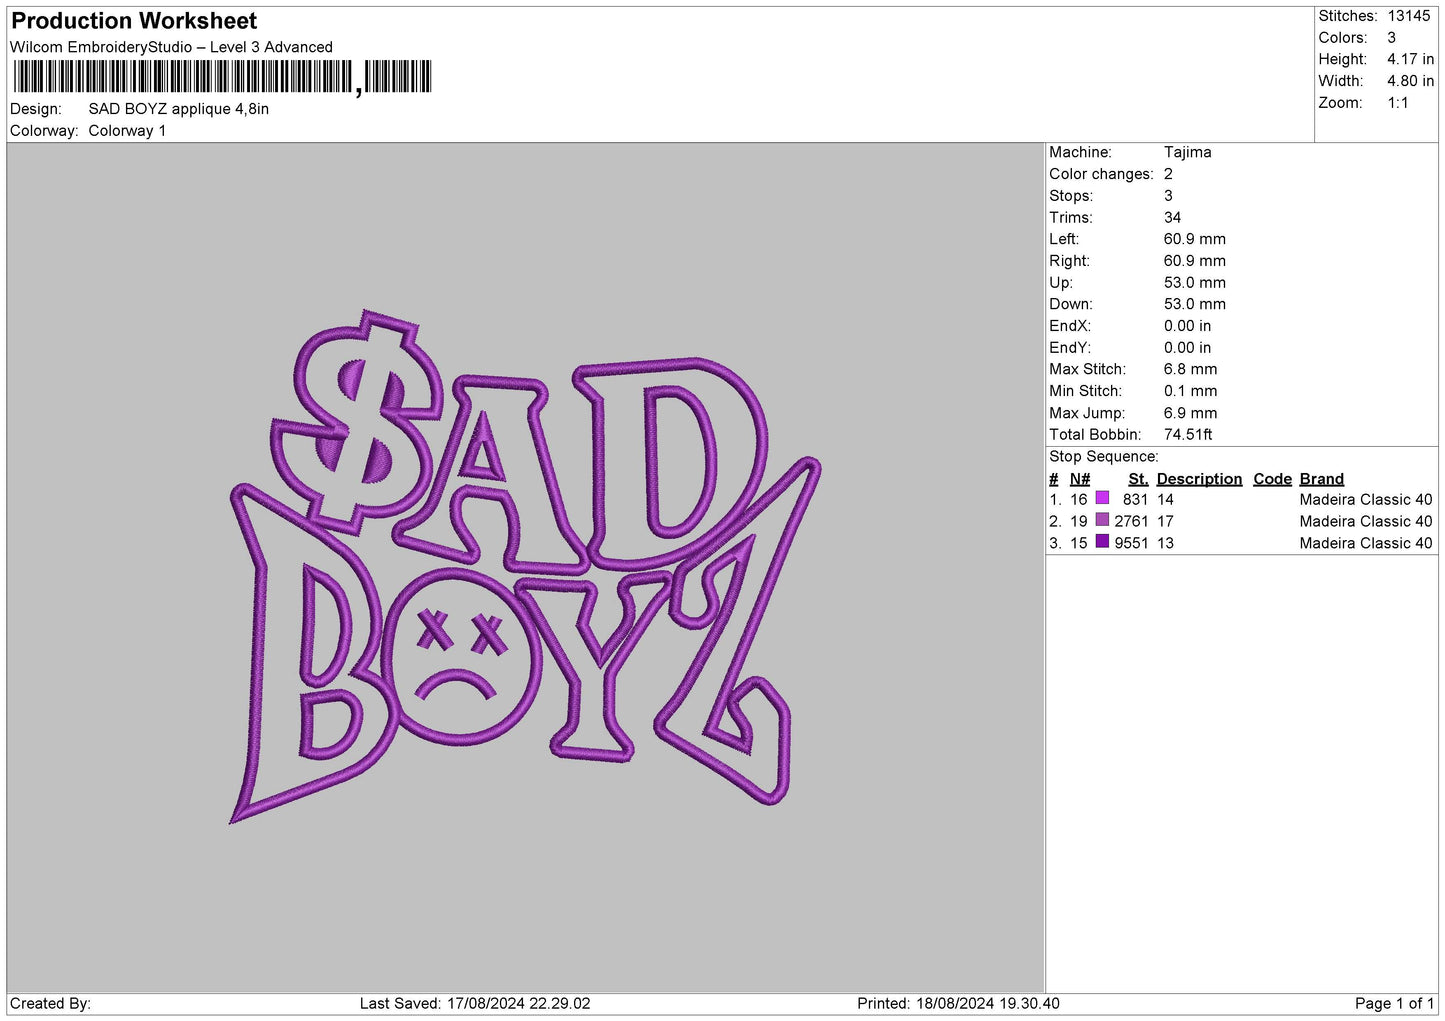Screen dimensions: 1445x1021
Task: Click the color swatch for stop 1
Action: 1102,498
